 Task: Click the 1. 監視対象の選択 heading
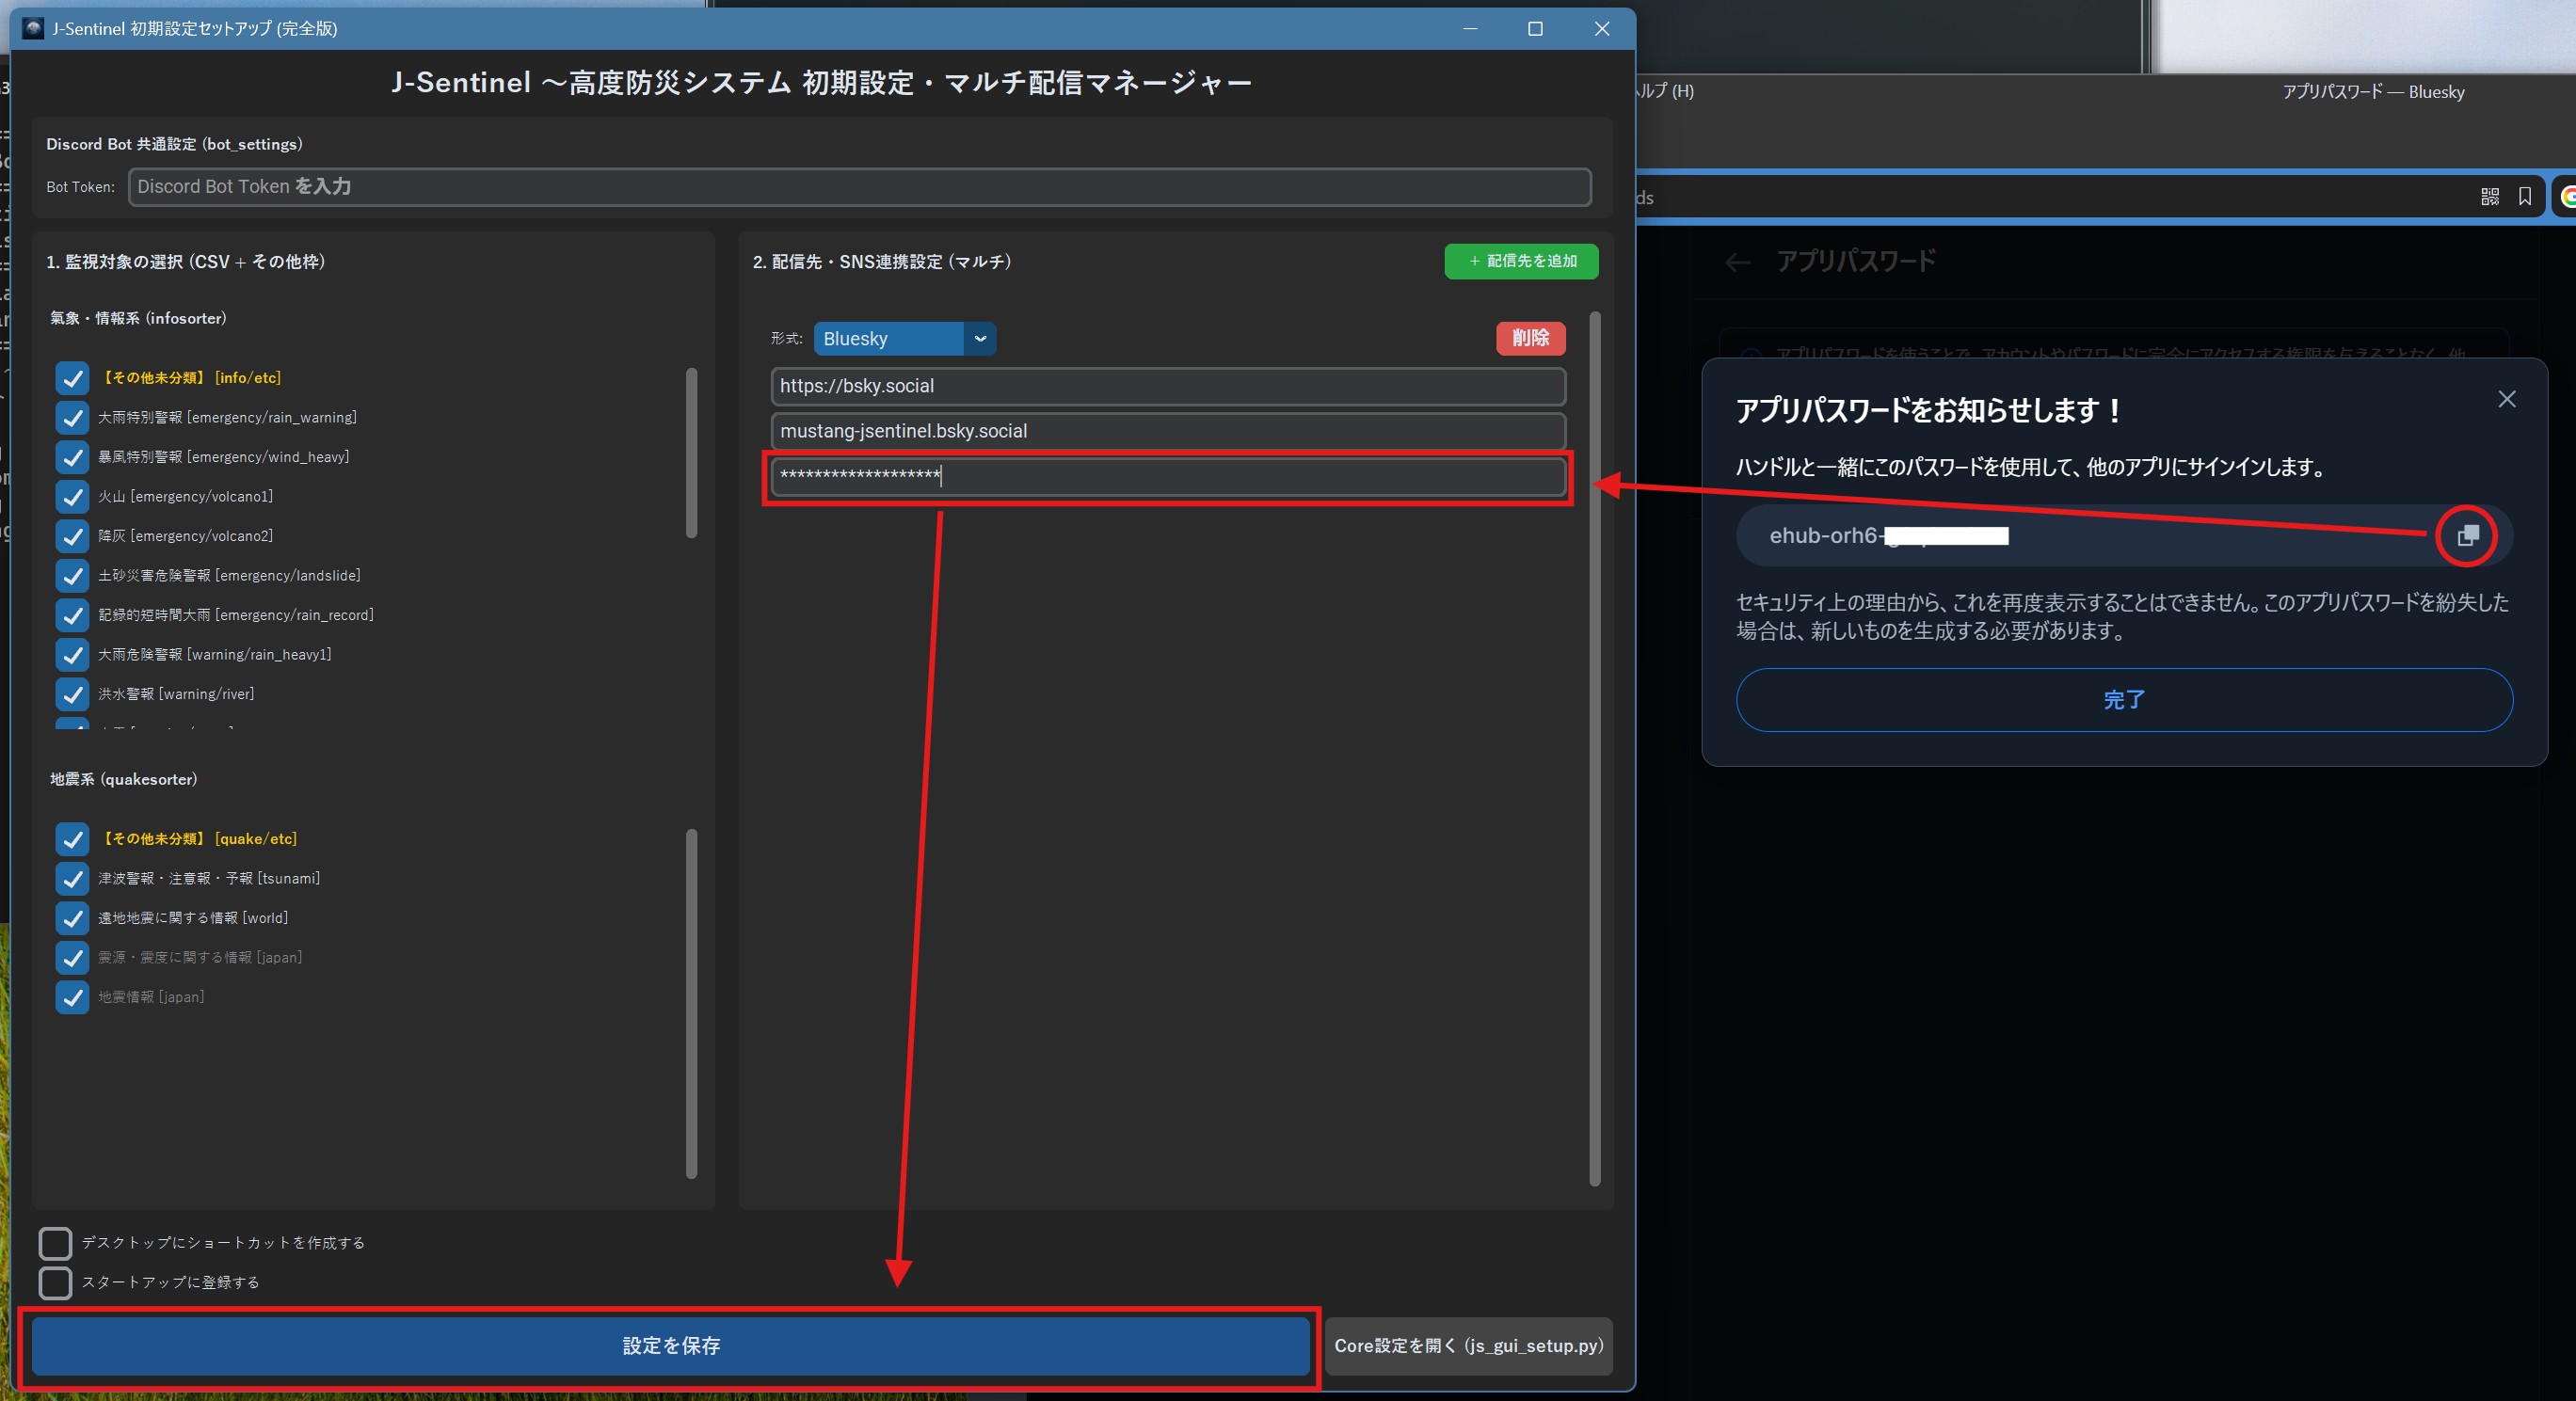(185, 261)
